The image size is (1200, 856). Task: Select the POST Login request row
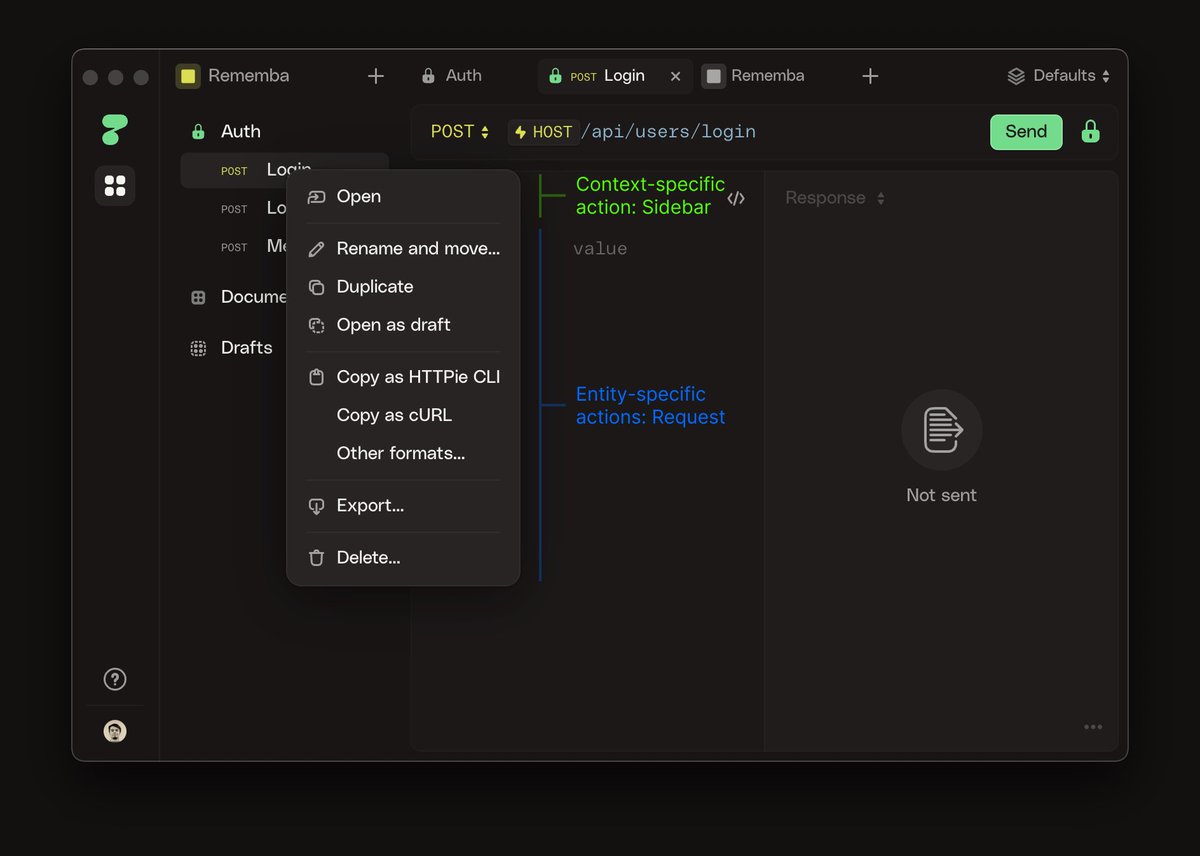(x=284, y=170)
